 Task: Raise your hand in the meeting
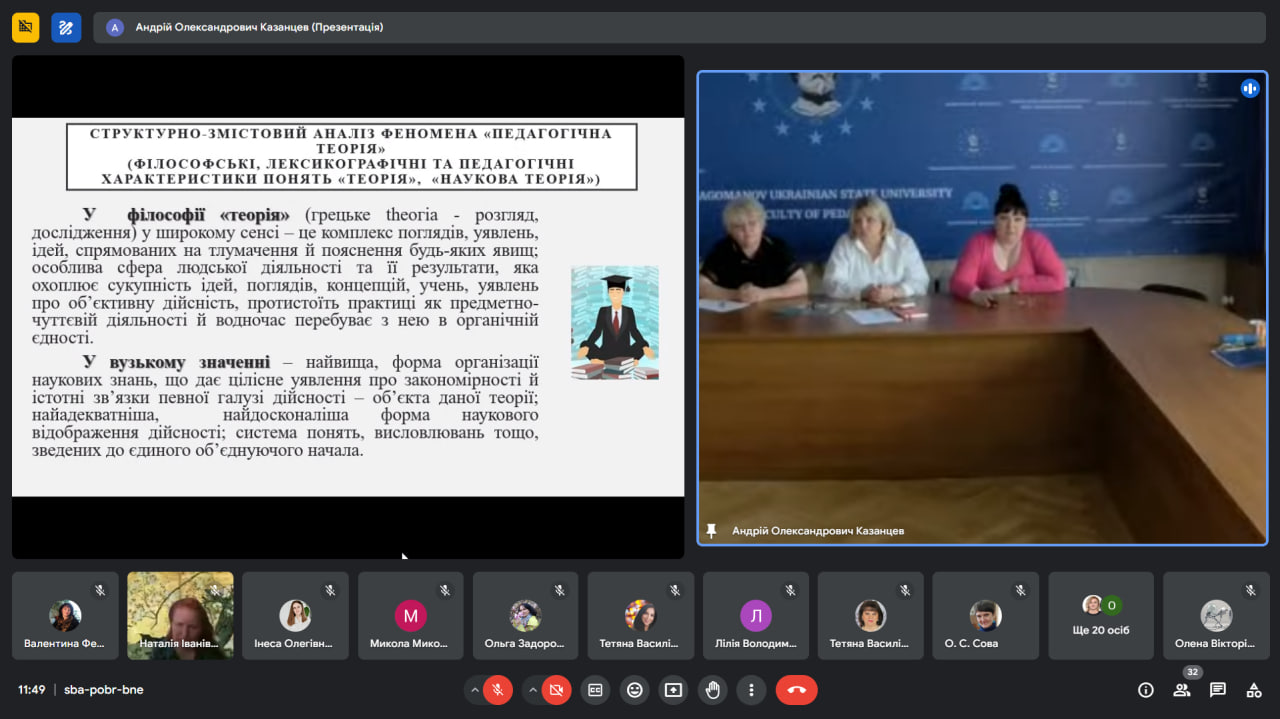pos(712,690)
